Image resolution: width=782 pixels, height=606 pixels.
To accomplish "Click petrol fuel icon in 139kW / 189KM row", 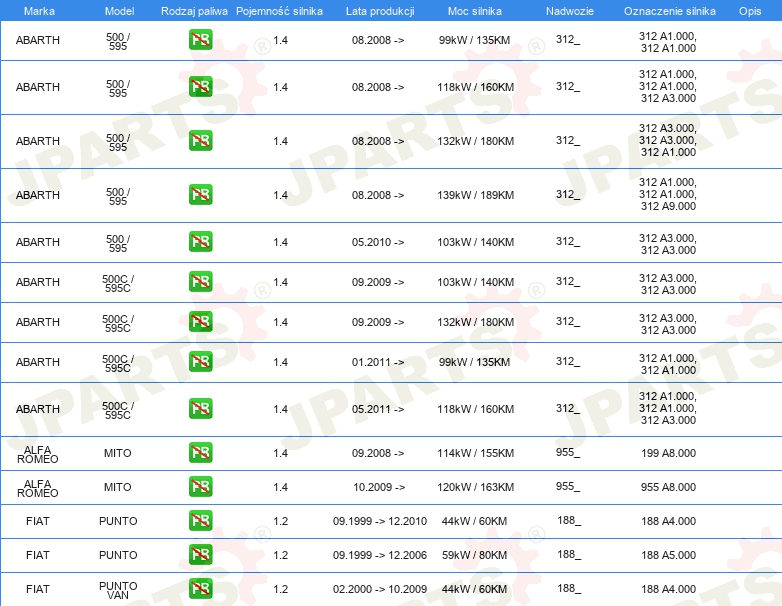I will [200, 195].
